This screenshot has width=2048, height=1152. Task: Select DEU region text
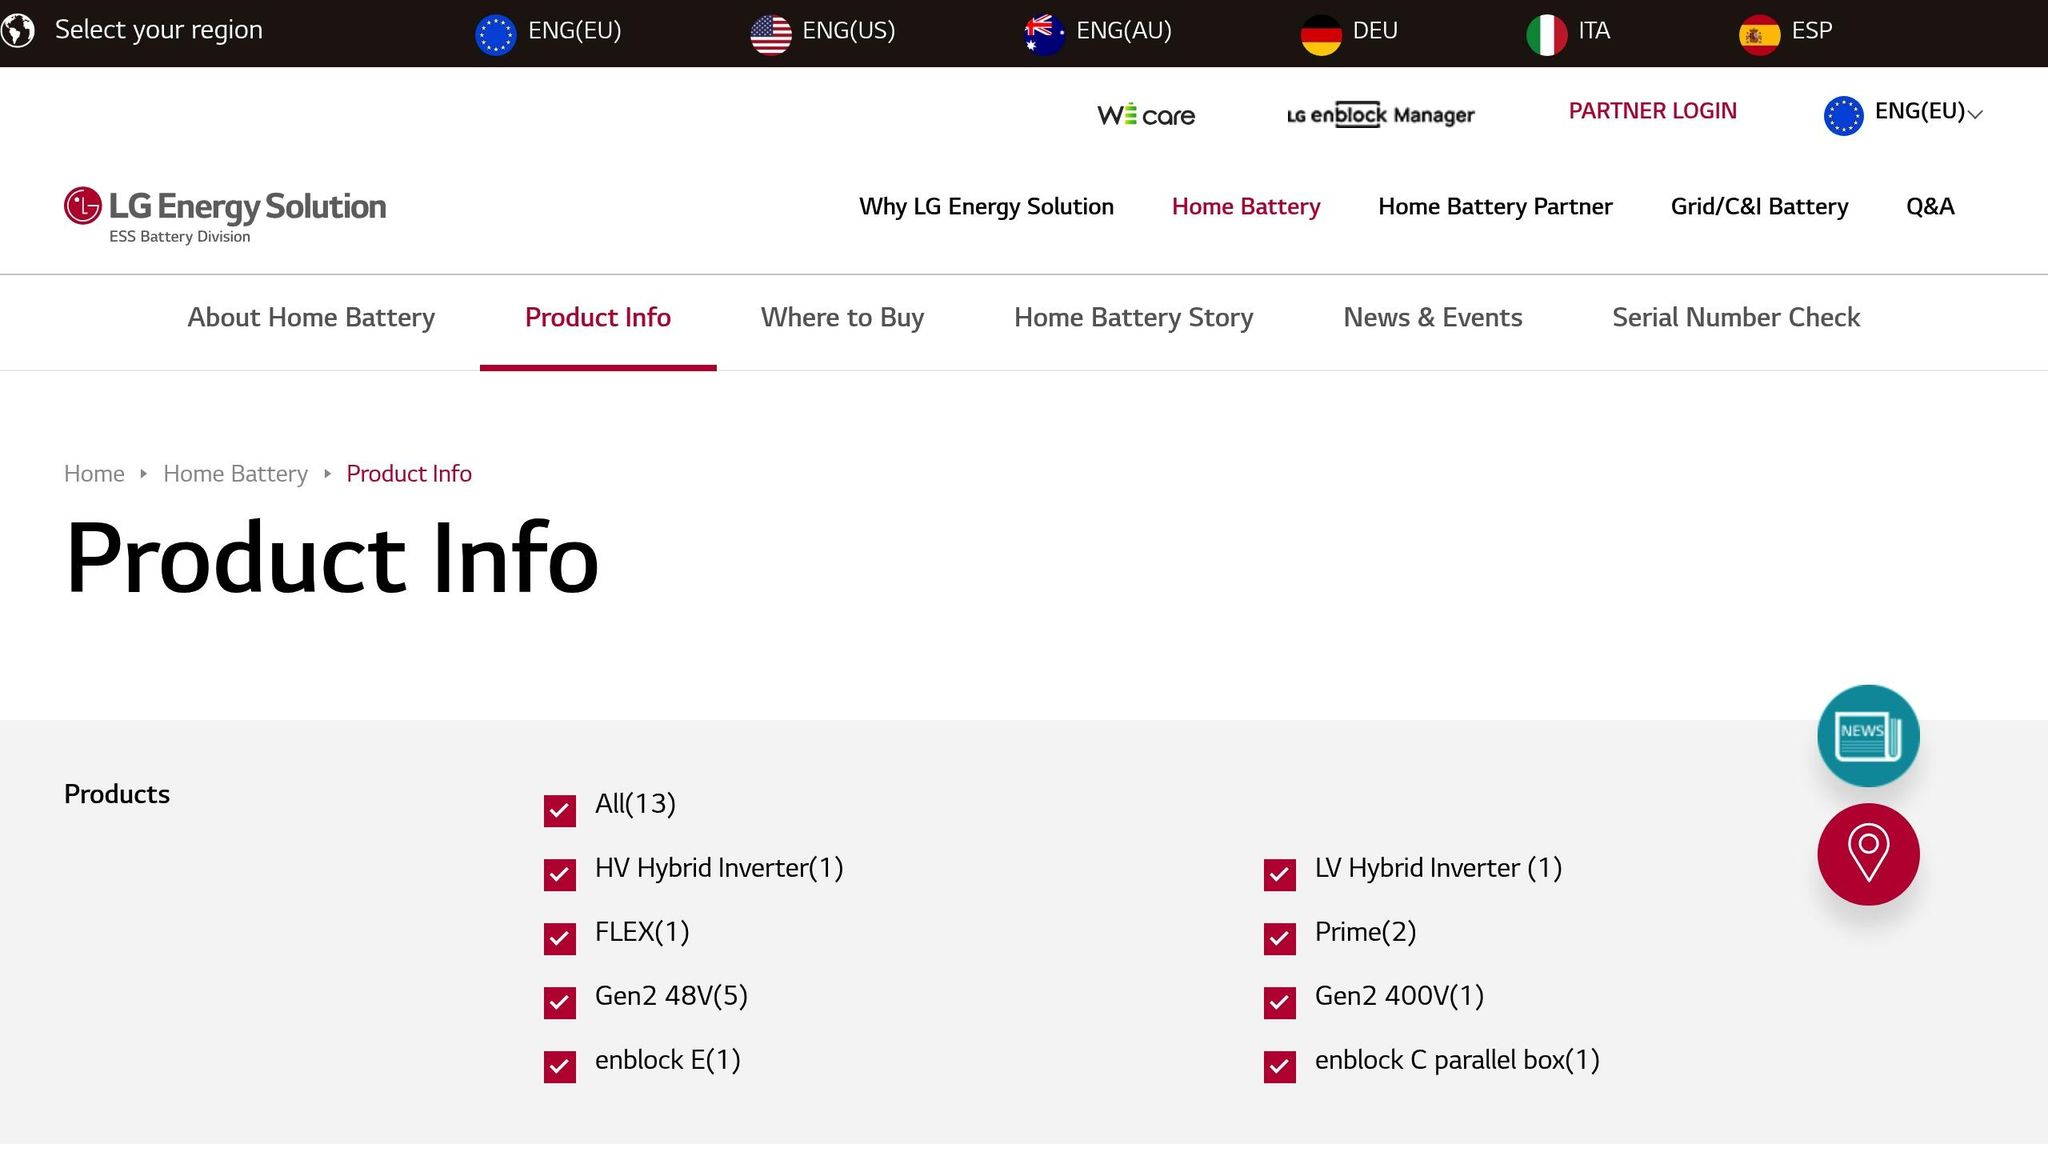[x=1375, y=31]
